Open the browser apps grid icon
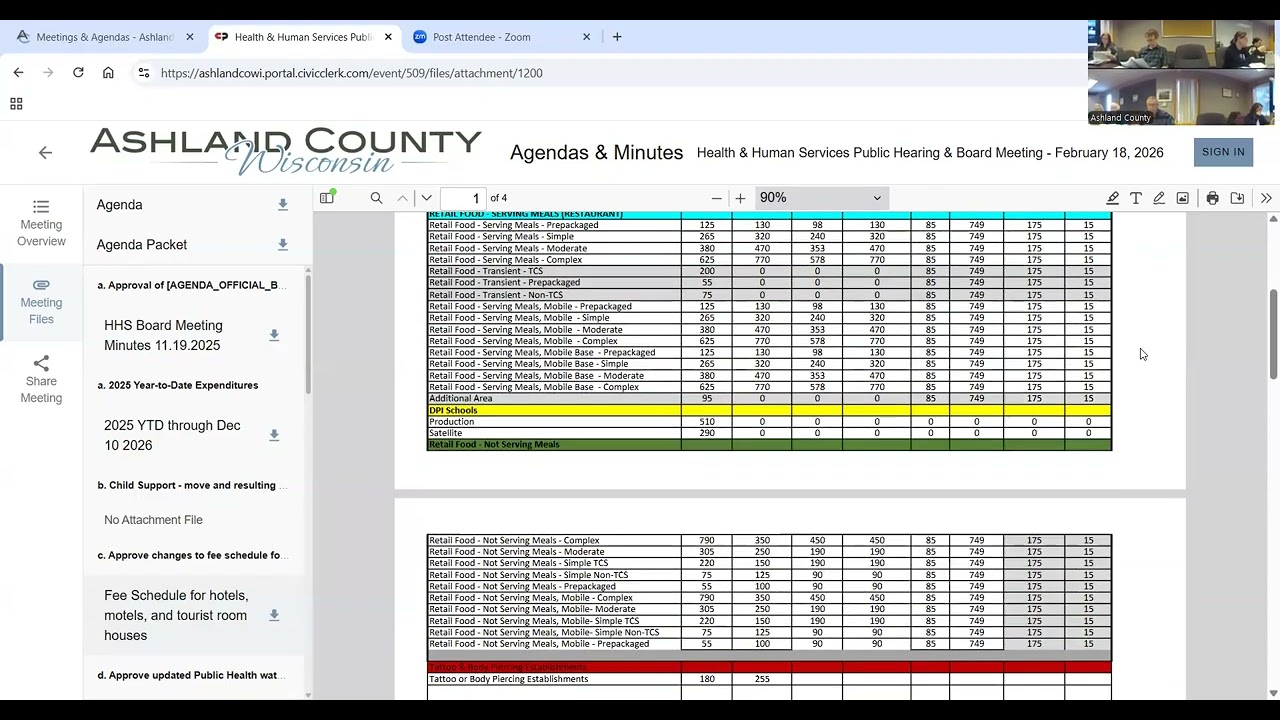Image resolution: width=1280 pixels, height=720 pixels. tap(16, 104)
